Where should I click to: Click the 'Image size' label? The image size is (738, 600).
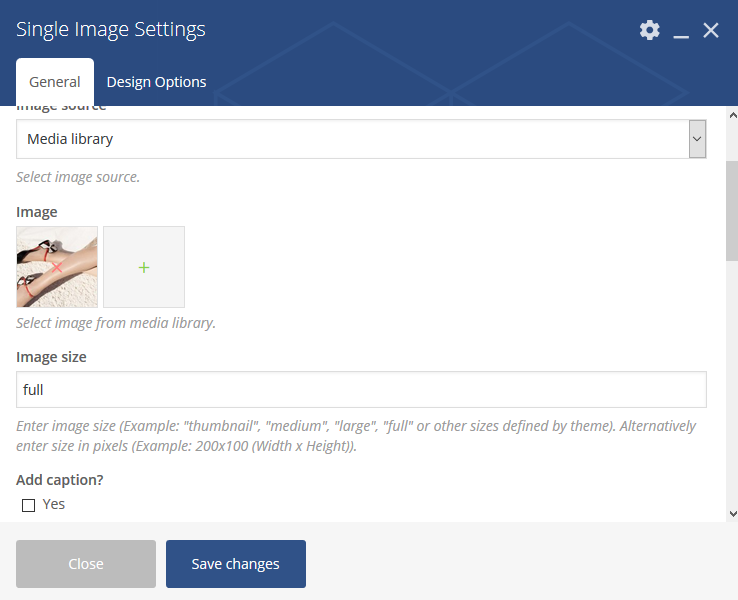51,357
